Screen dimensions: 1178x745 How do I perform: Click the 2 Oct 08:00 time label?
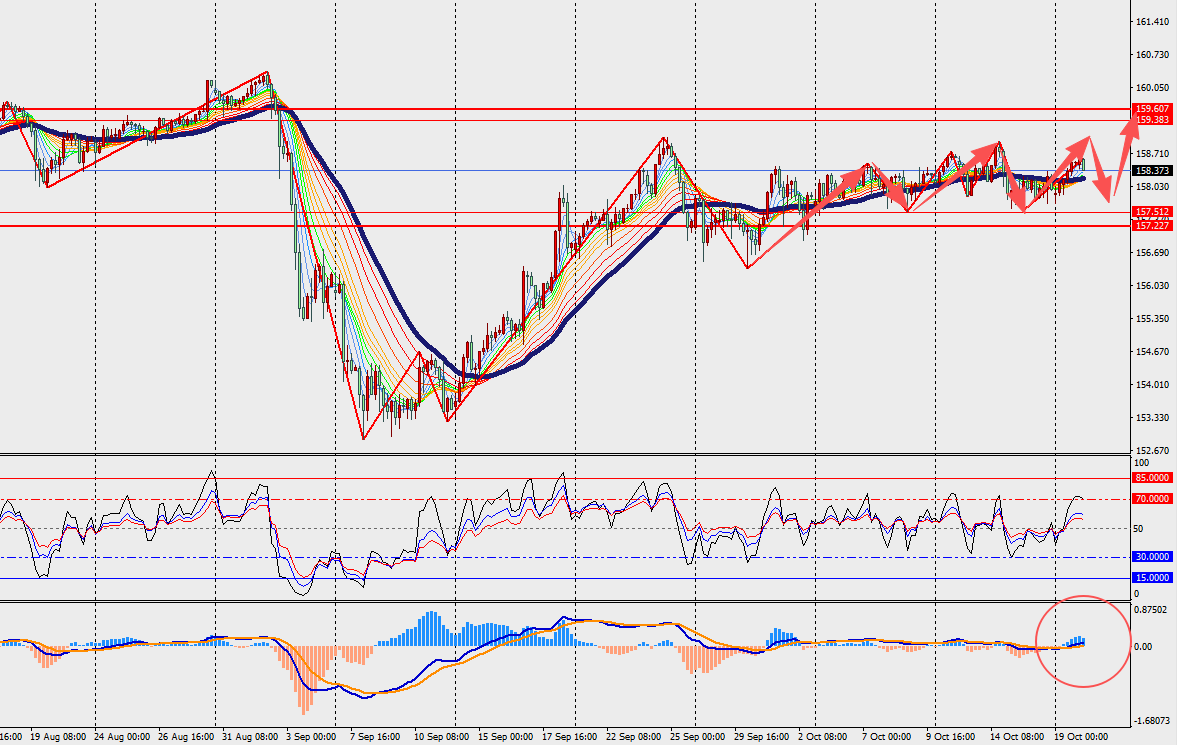pyautogui.click(x=823, y=737)
